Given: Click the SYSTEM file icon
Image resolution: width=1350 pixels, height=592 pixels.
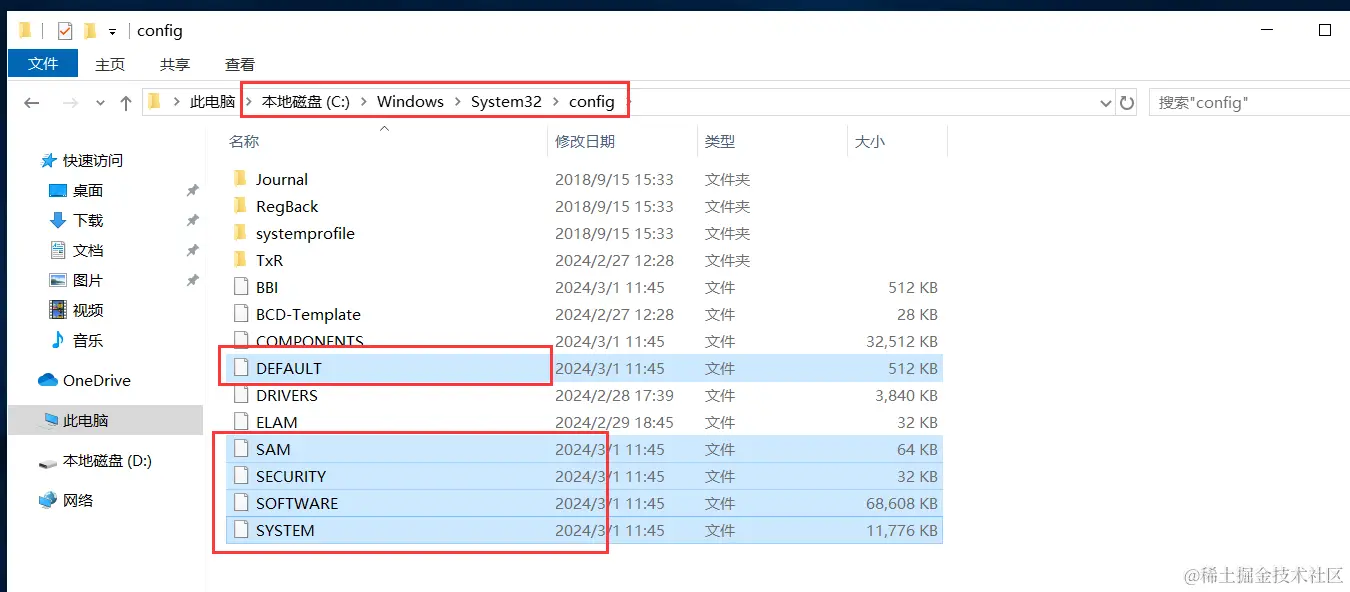Looking at the screenshot, I should click(x=240, y=530).
